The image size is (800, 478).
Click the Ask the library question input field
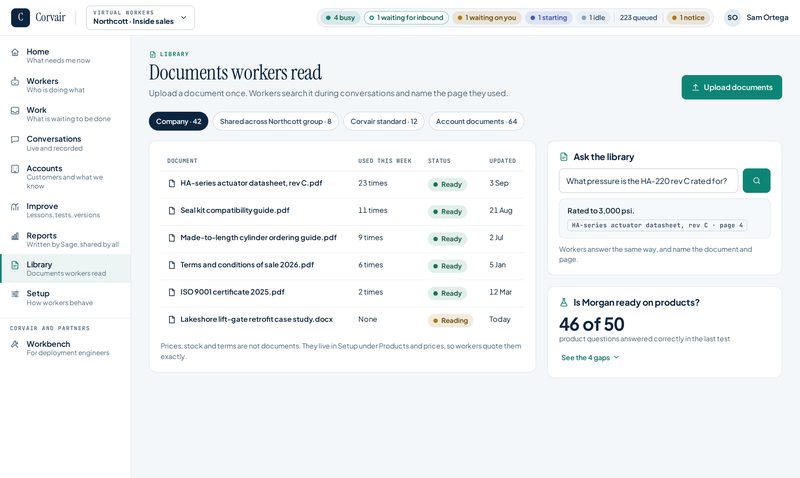point(648,181)
